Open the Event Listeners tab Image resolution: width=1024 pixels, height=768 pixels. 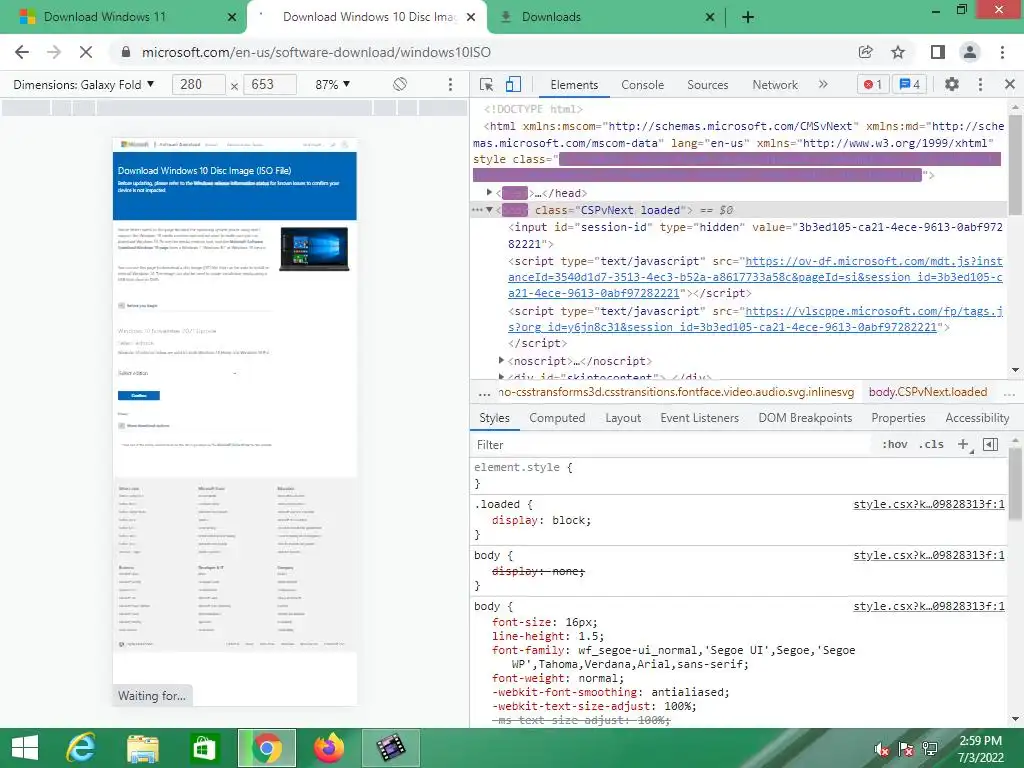699,418
